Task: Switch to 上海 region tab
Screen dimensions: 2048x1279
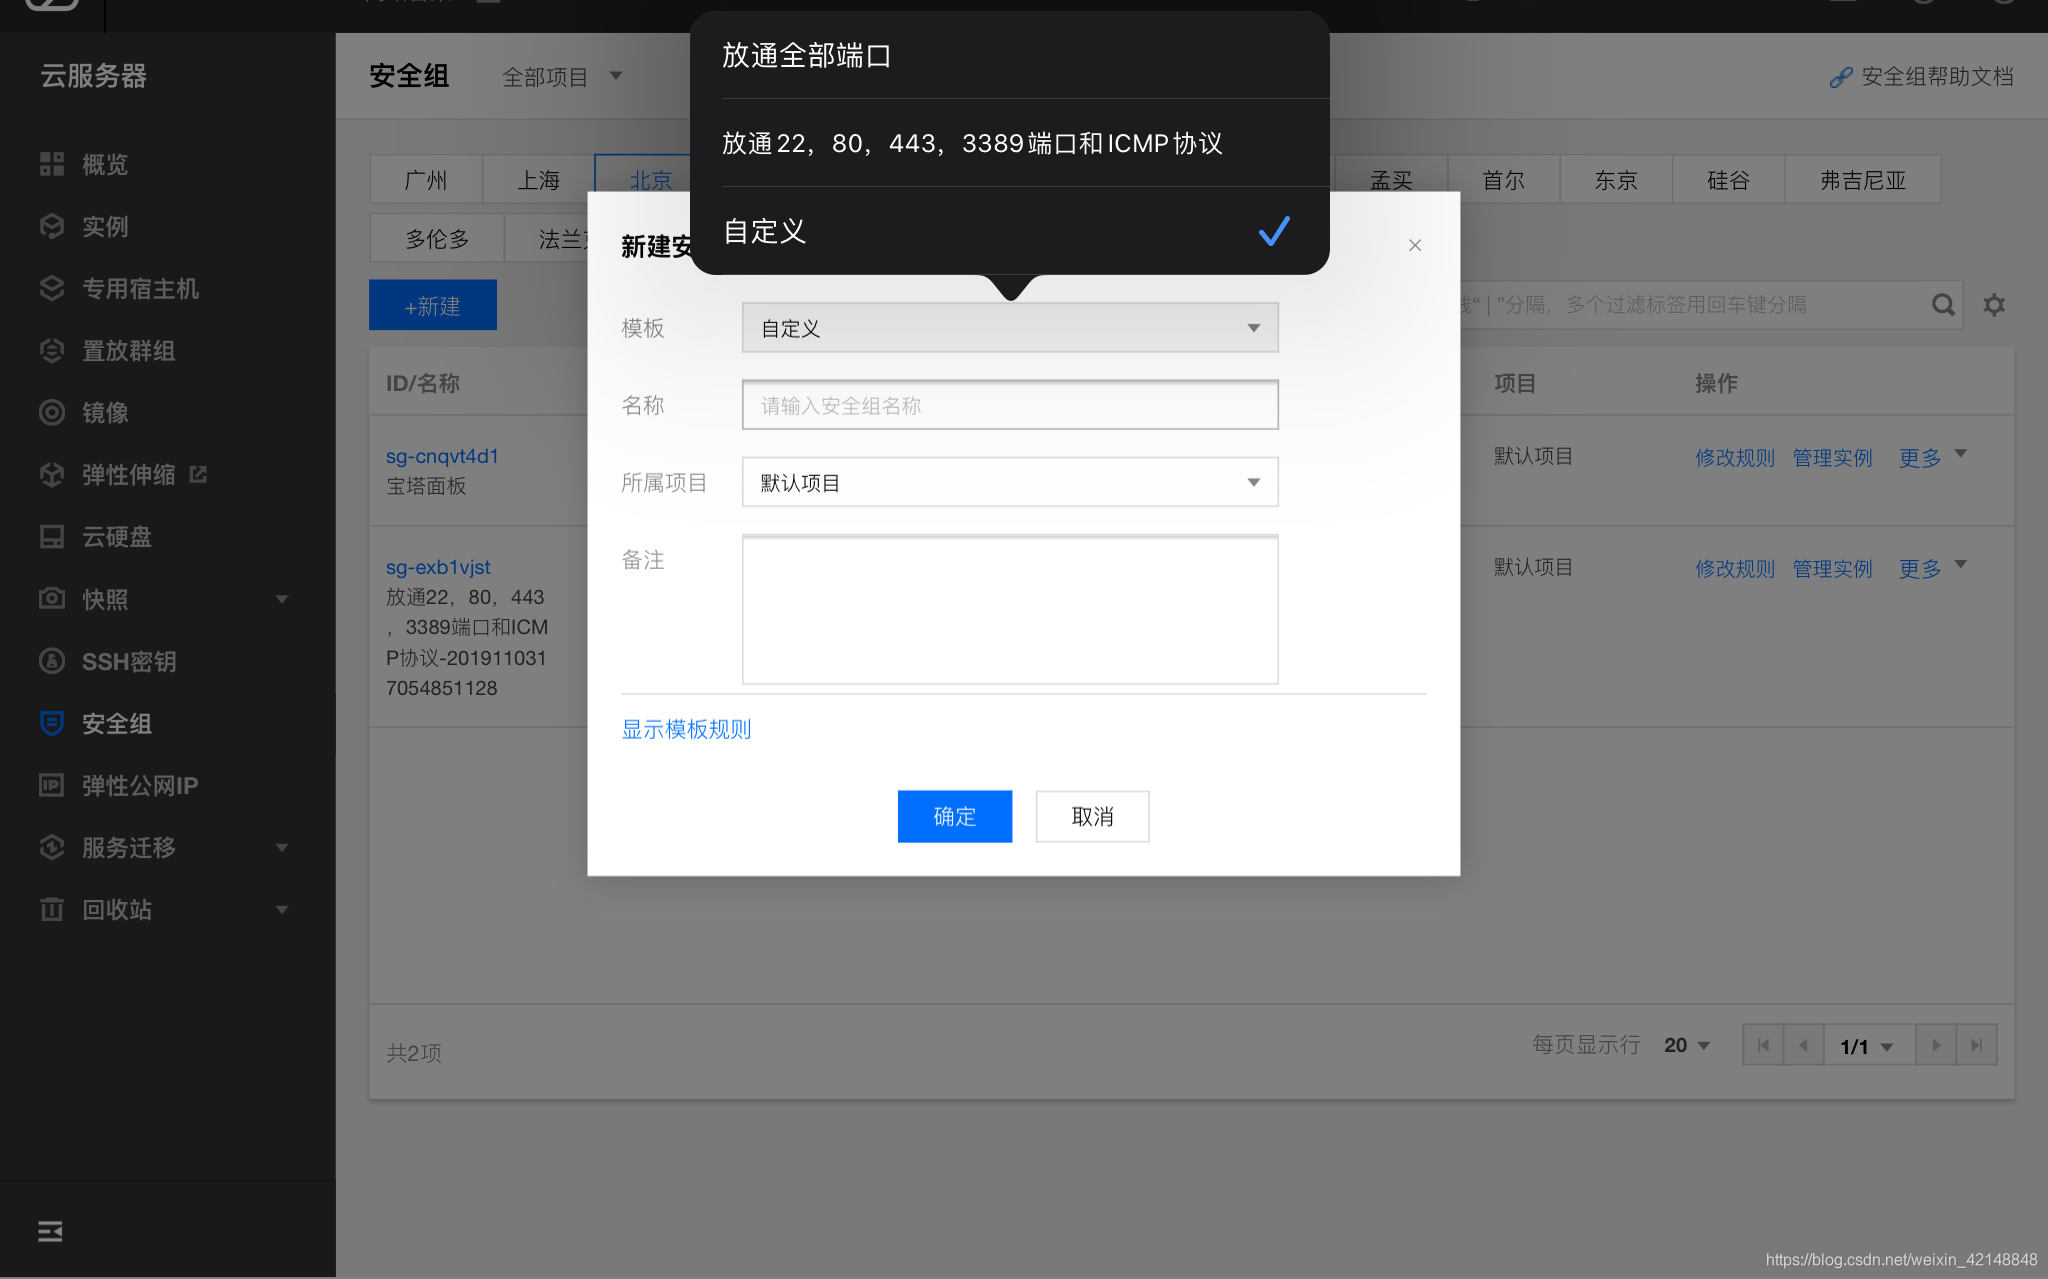Action: click(x=538, y=180)
